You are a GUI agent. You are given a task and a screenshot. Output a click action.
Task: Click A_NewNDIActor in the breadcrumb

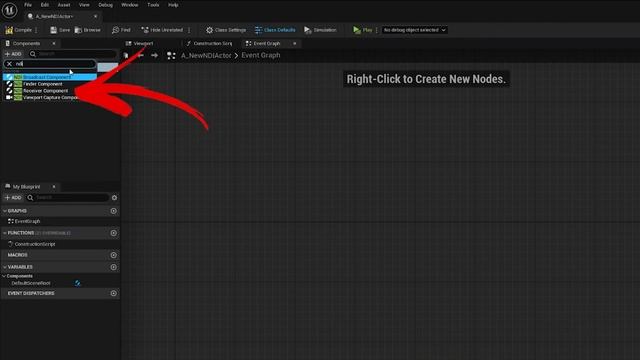tap(206, 56)
